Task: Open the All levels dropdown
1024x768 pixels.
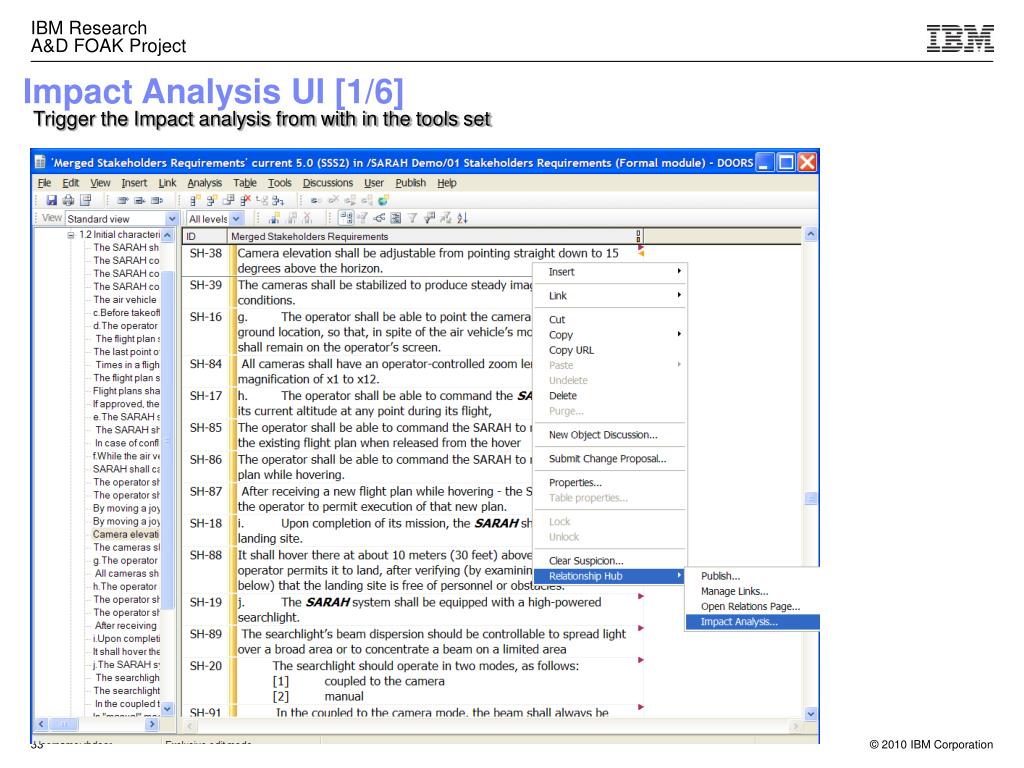Action: [236, 219]
